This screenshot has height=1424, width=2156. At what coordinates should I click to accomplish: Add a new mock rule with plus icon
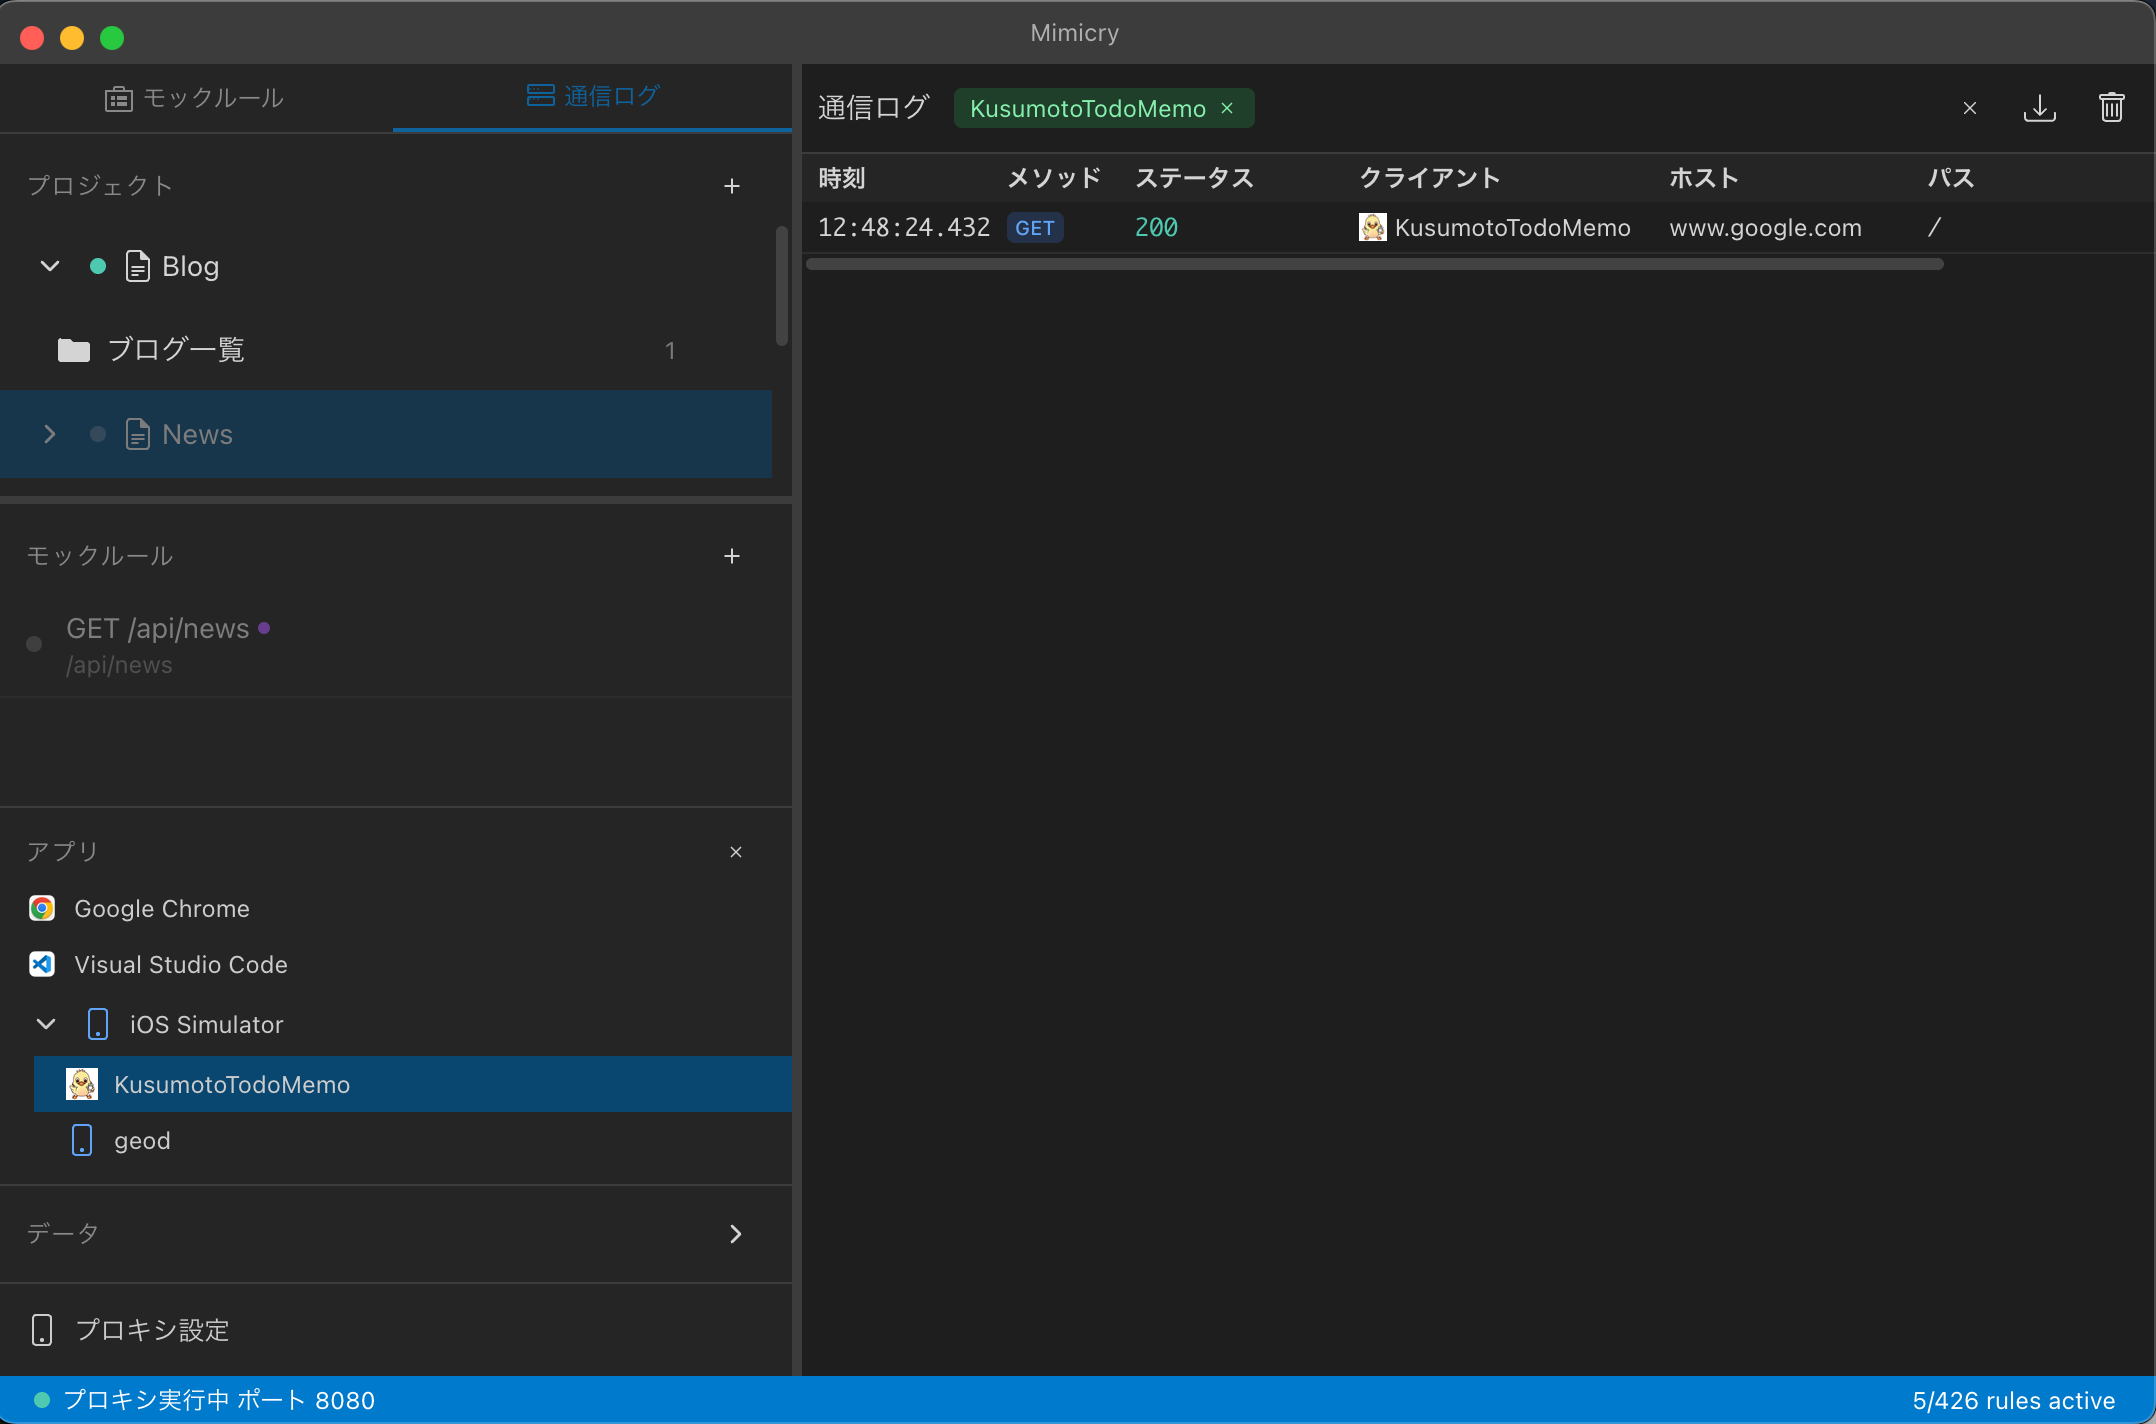pyautogui.click(x=732, y=556)
